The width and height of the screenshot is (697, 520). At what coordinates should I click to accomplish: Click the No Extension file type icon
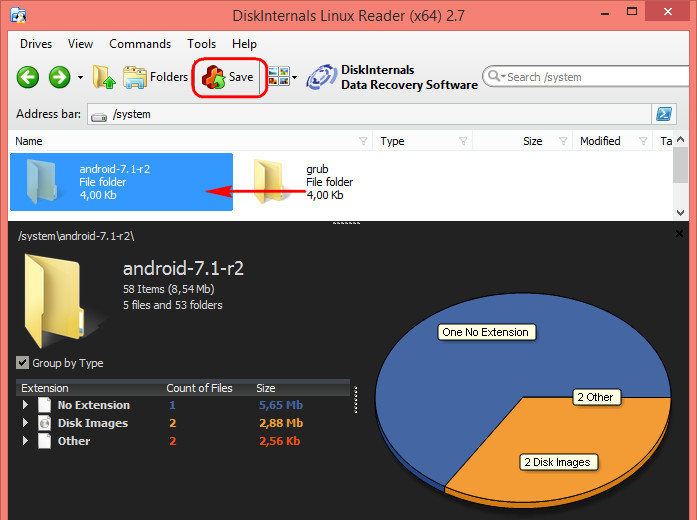pyautogui.click(x=44, y=405)
